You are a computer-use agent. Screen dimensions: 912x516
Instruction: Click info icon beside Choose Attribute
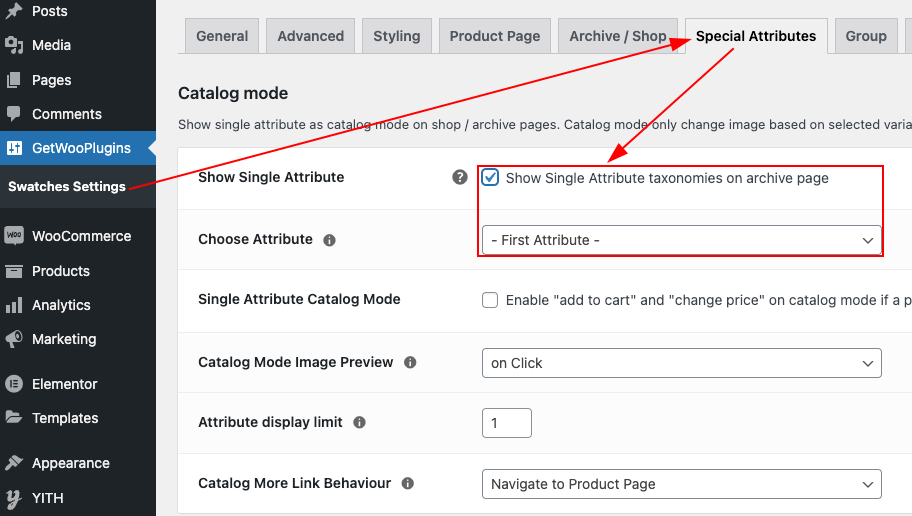(329, 240)
